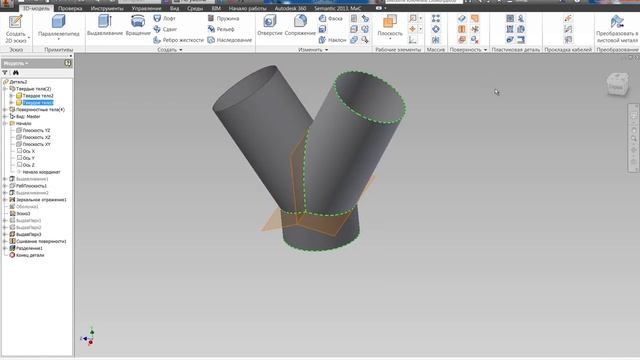The width and height of the screenshot is (640, 360).
Task: Select Ось Z in the tree
Action: (29, 165)
